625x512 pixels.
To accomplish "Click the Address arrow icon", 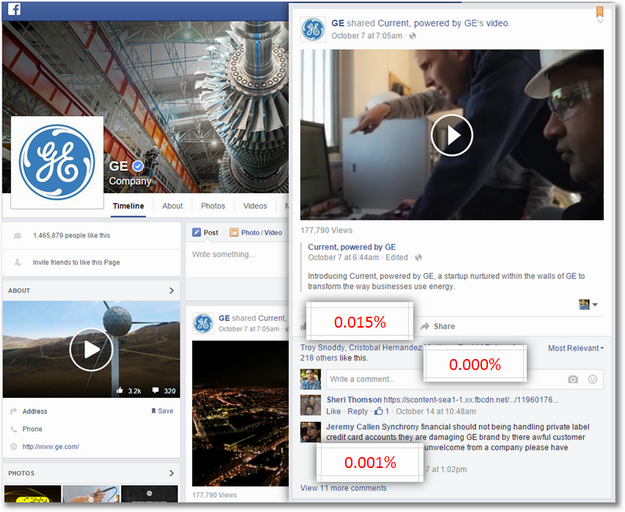I will 14,411.
